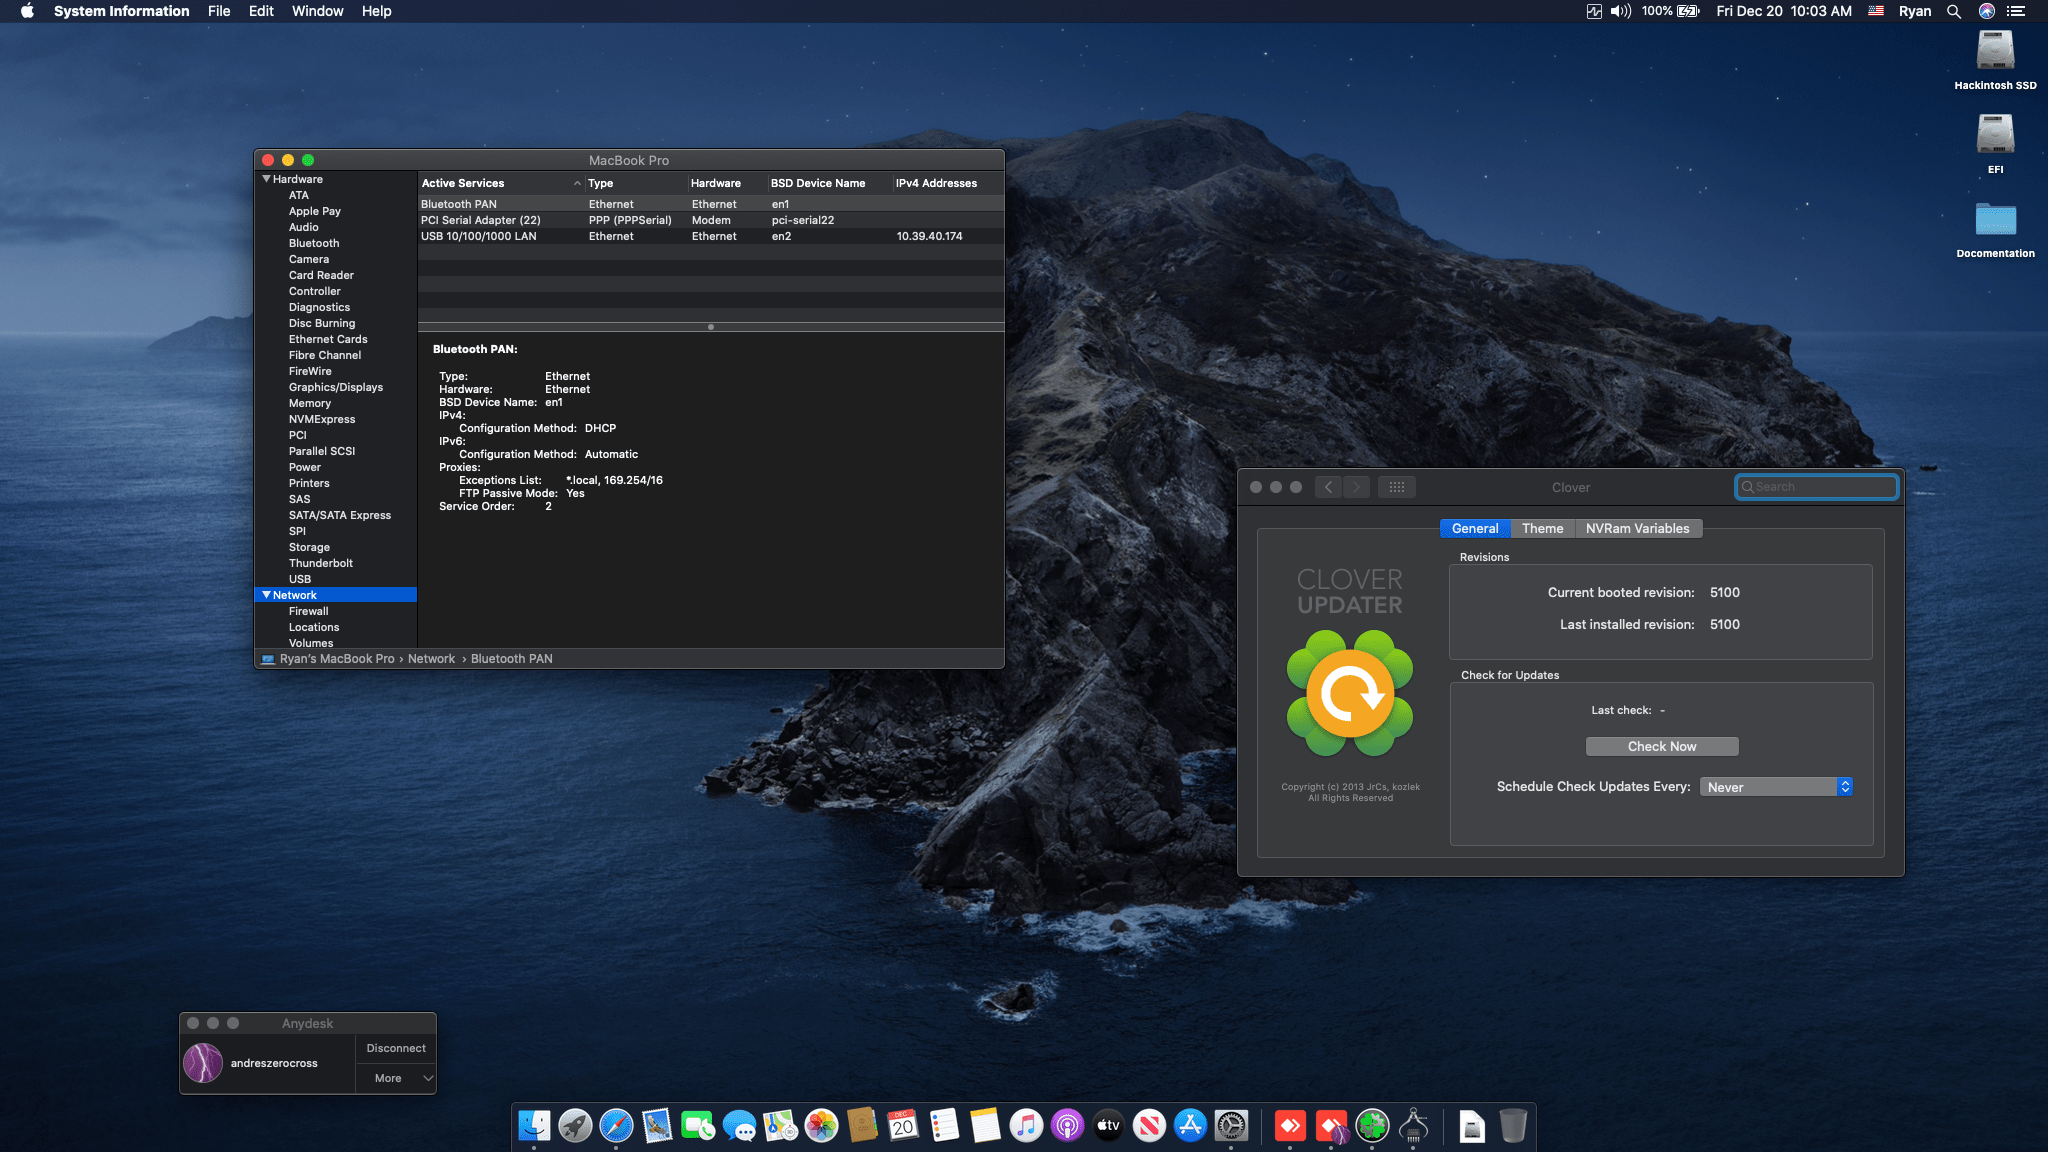Open Reminders from the dock
This screenshot has height=1152, width=2048.
944,1126
